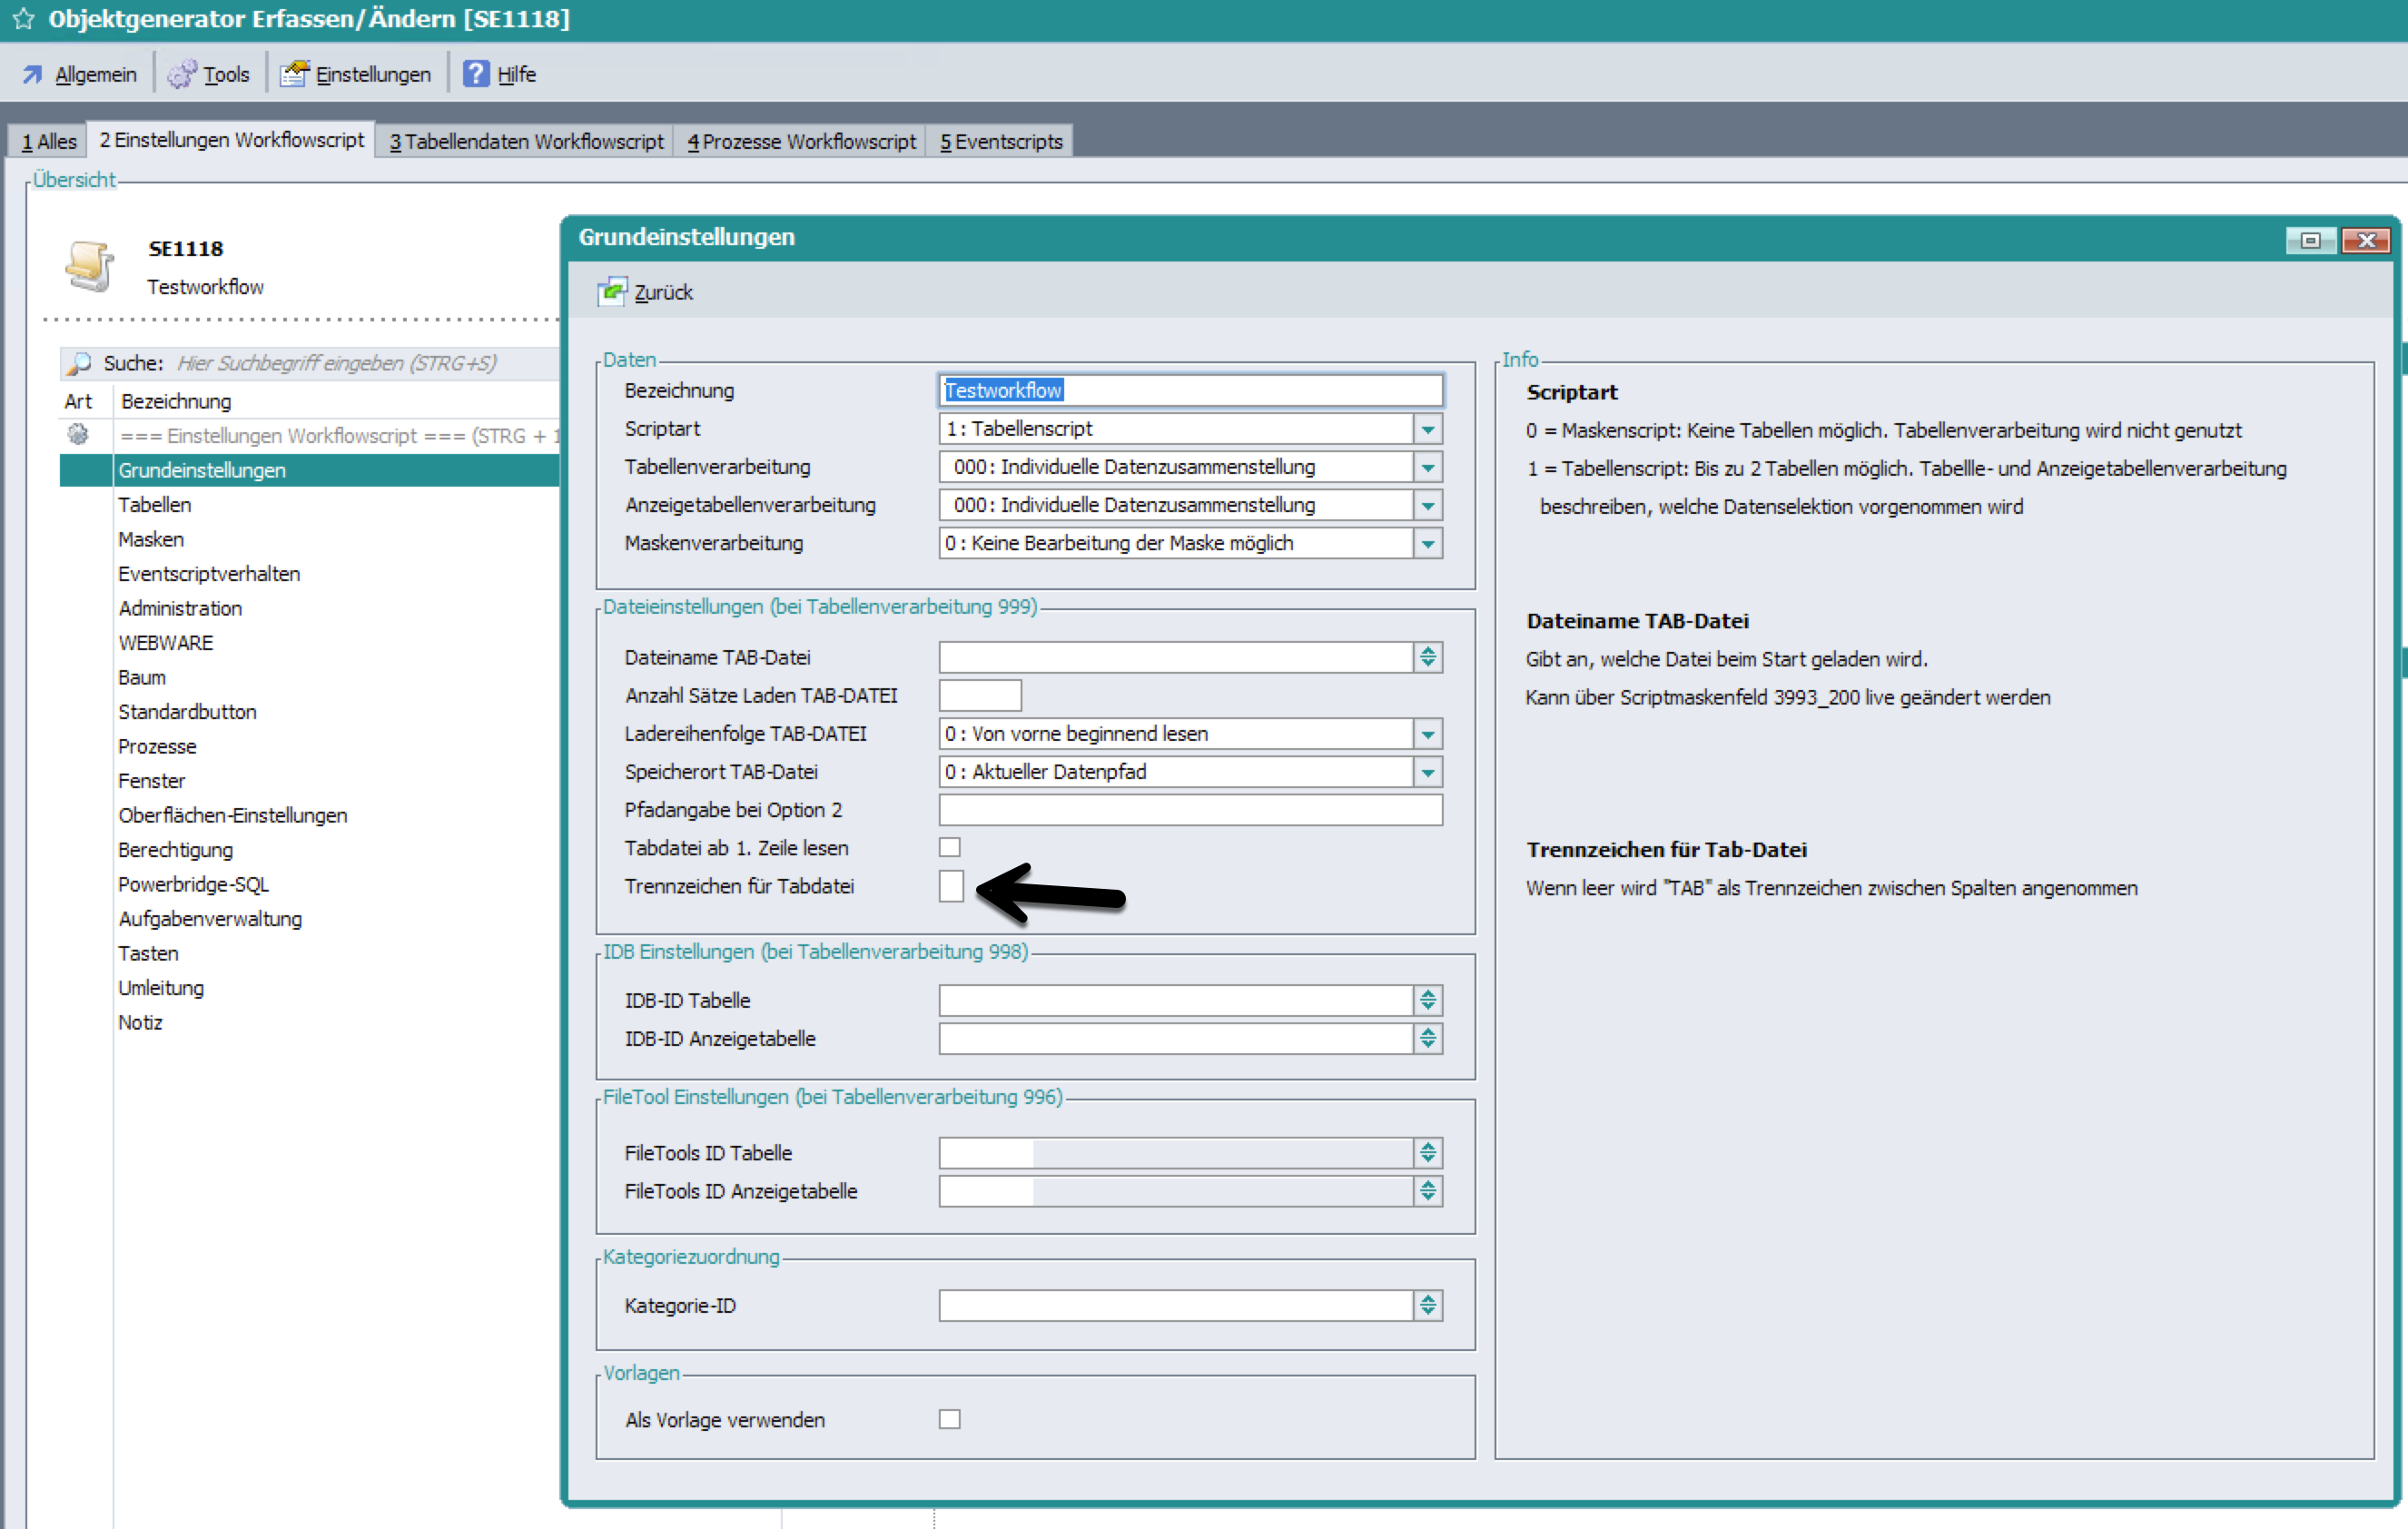Viewport: 2408px width, 1529px height.
Task: Open Speicherort TAB-Datei dropdown
Action: click(x=1428, y=772)
